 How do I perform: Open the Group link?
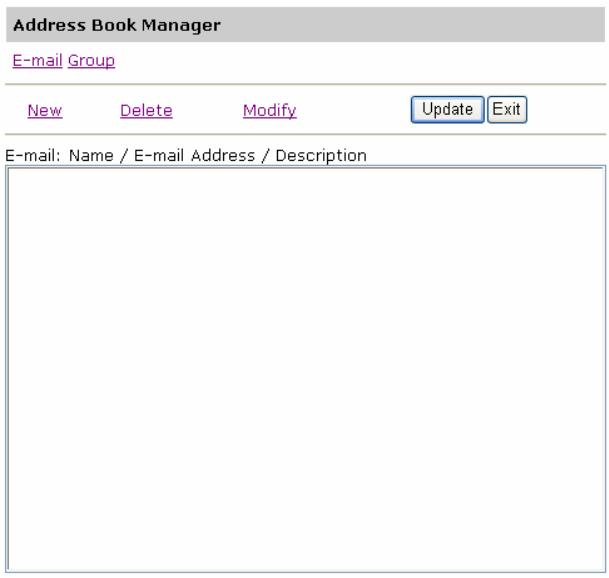point(91,61)
